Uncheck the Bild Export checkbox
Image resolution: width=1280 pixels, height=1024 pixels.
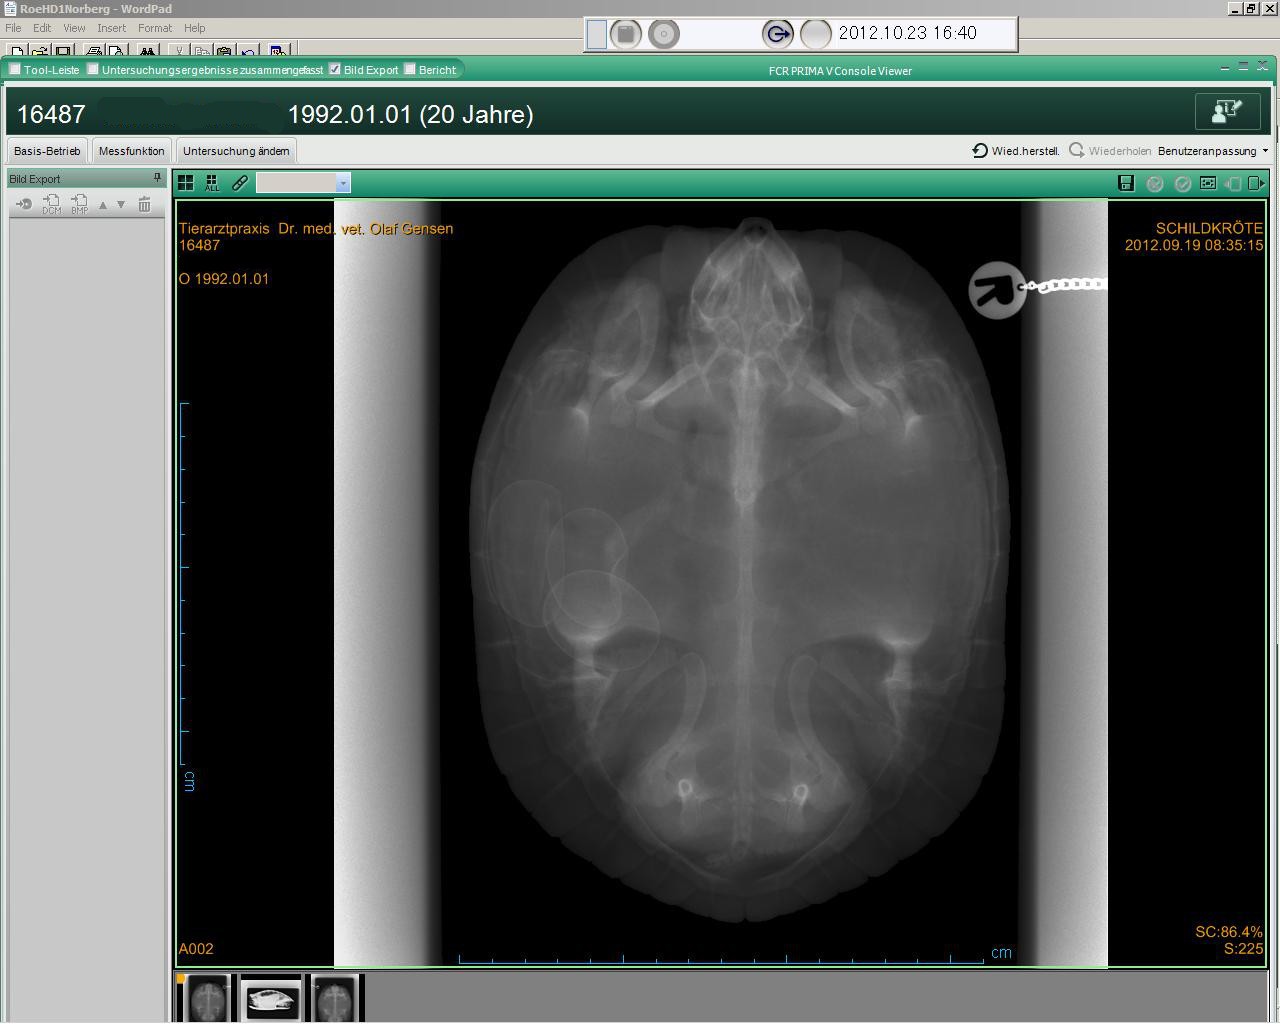[x=335, y=69]
